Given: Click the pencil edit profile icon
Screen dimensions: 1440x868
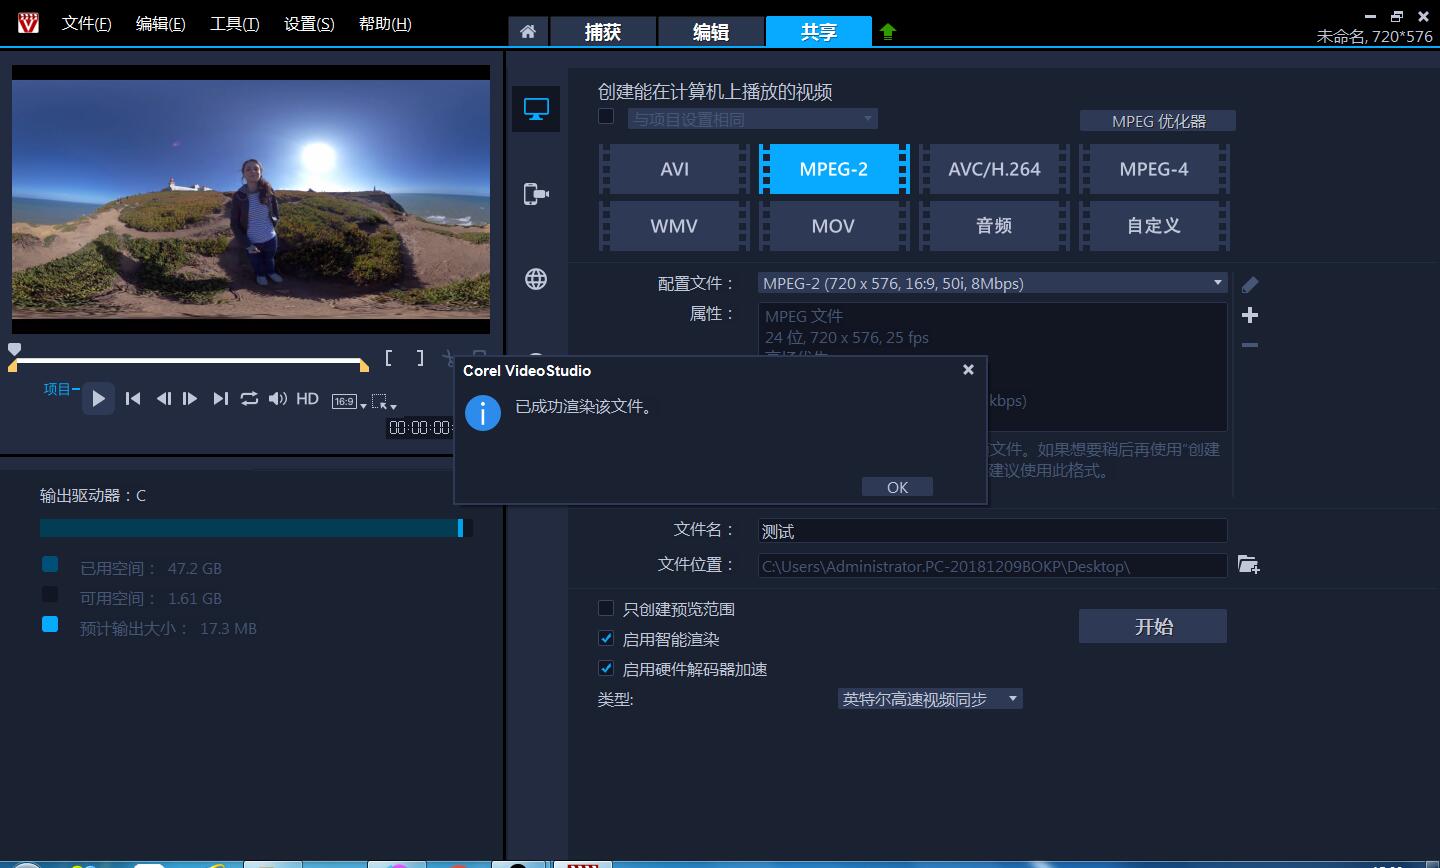Looking at the screenshot, I should click(1250, 285).
